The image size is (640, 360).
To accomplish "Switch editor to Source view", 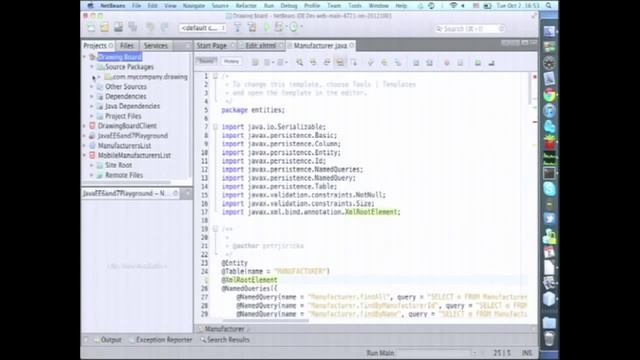I will click(206, 61).
